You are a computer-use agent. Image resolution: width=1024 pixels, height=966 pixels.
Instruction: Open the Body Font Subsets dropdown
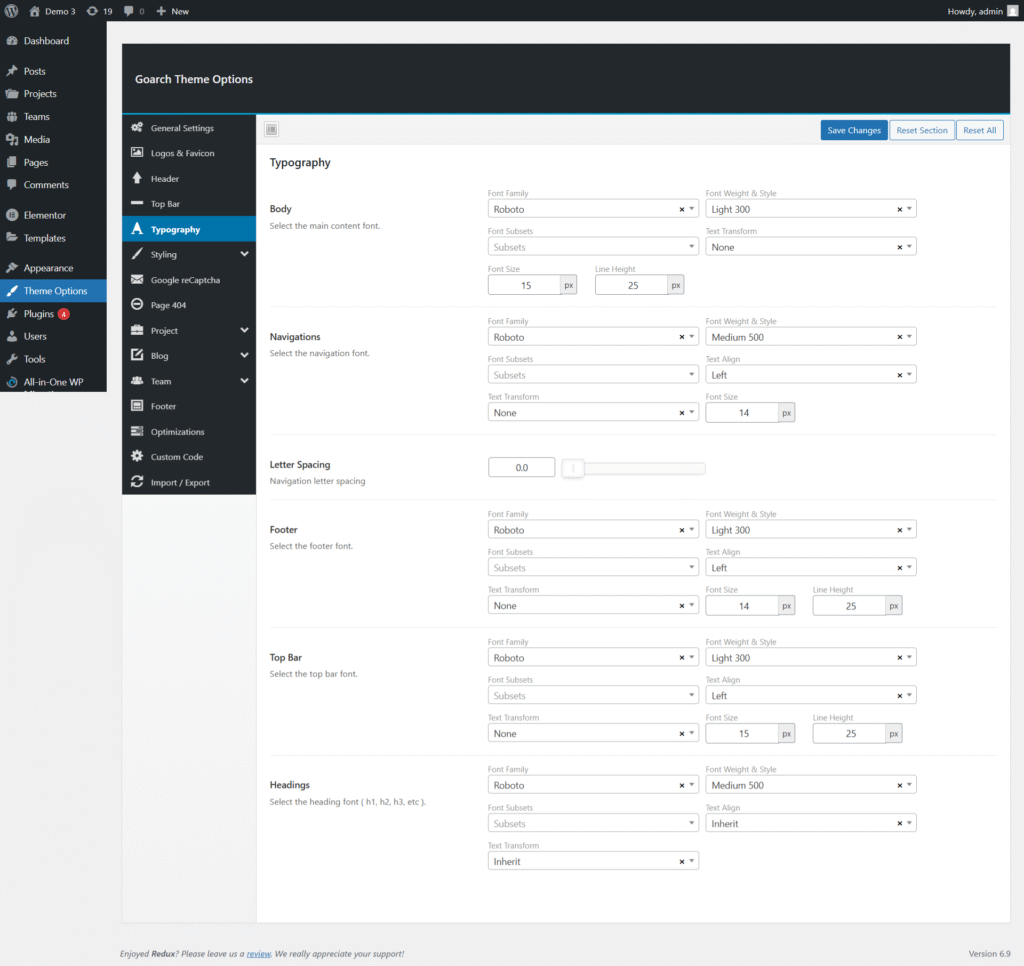point(593,247)
